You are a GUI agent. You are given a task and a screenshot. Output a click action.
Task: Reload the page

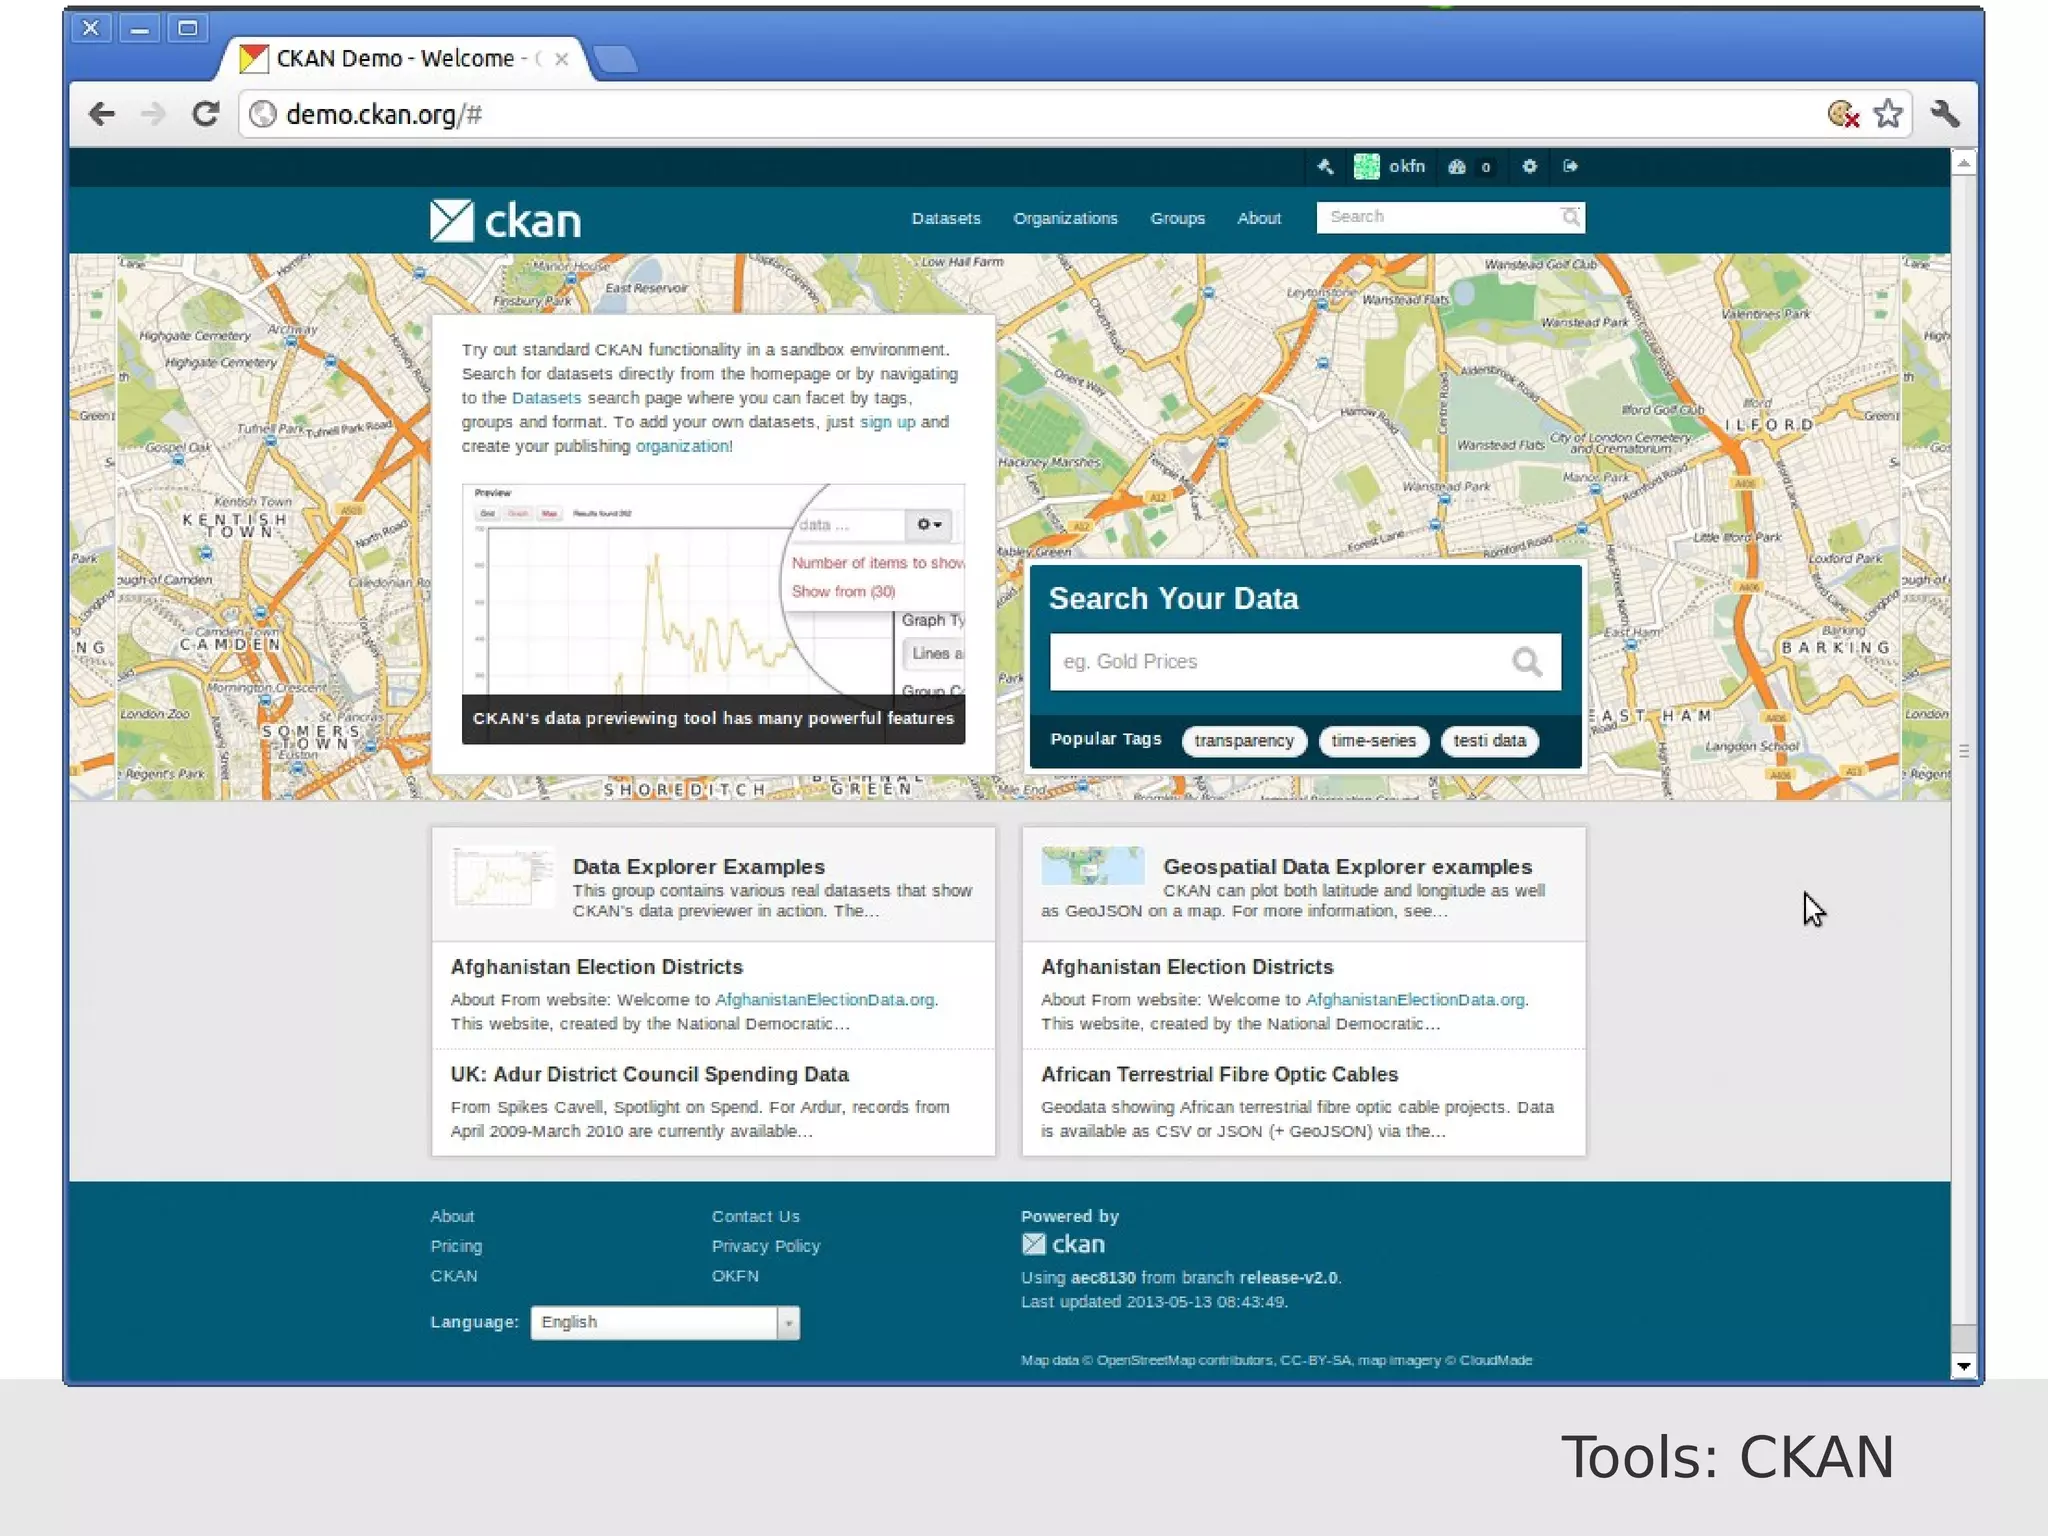(x=206, y=114)
